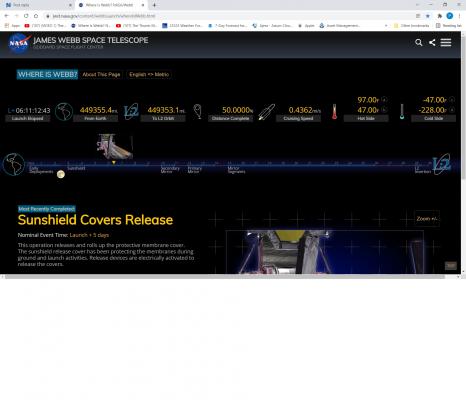Click the Zoom +/- button on the image
Viewport: 466px width, 400px height.
[x=427, y=219]
